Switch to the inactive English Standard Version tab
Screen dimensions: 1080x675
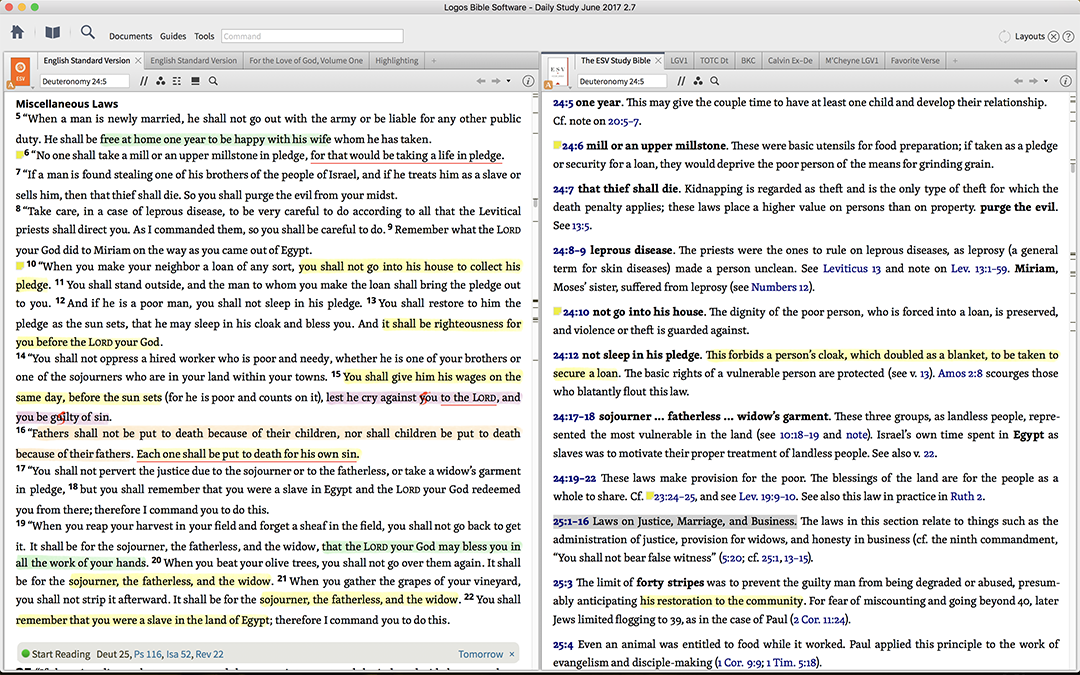[x=194, y=61]
